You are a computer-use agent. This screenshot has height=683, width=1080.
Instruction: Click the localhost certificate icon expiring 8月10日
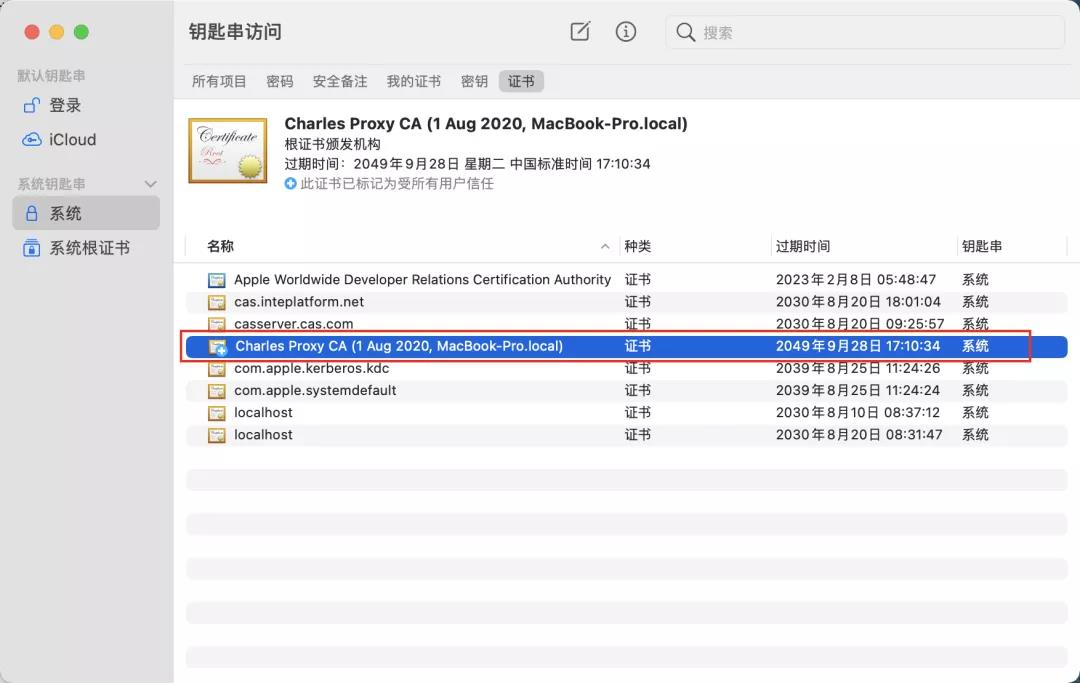217,413
